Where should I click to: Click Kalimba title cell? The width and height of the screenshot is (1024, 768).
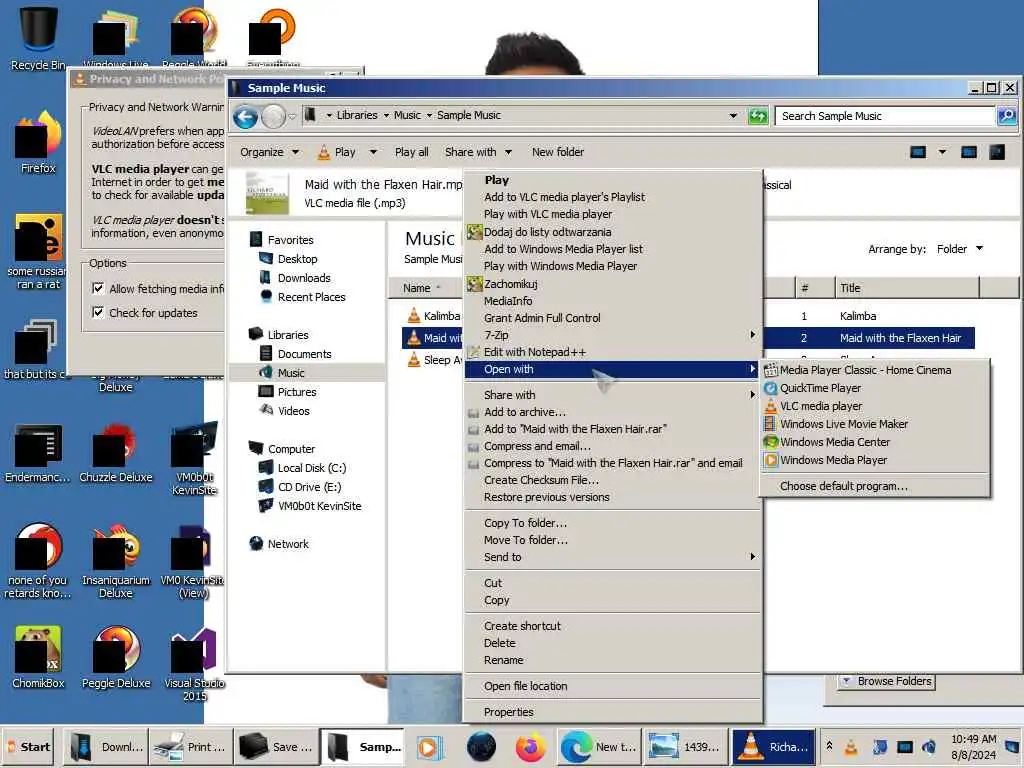pyautogui.click(x=858, y=316)
